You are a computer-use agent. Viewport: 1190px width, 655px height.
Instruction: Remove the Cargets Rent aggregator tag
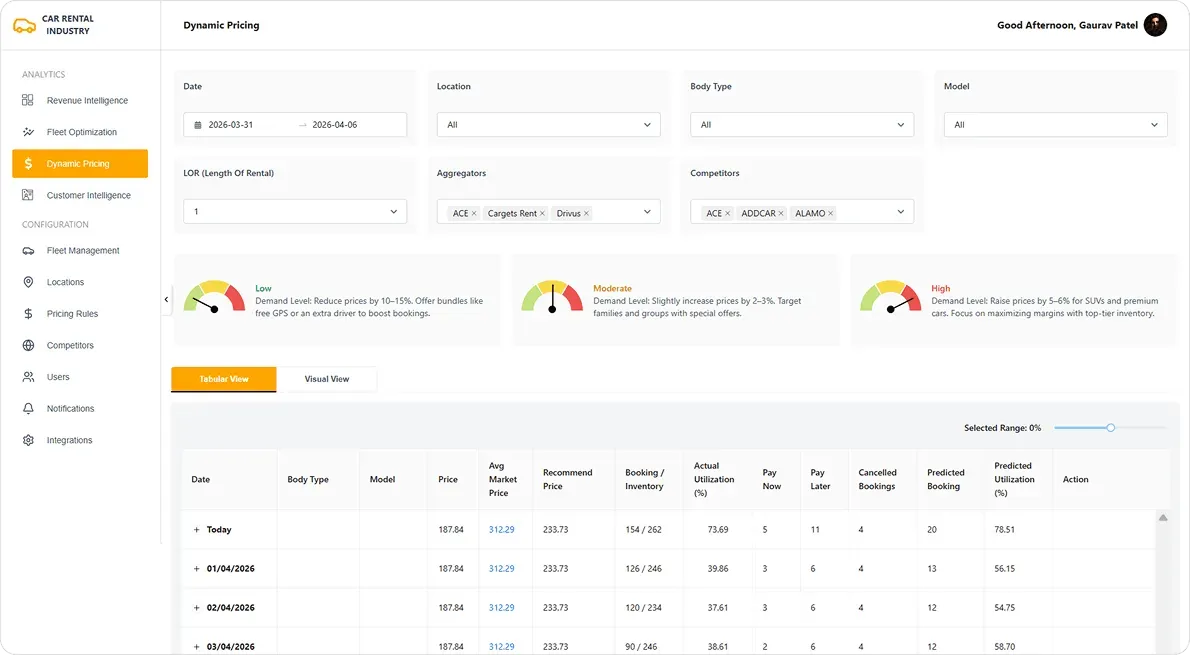click(543, 213)
